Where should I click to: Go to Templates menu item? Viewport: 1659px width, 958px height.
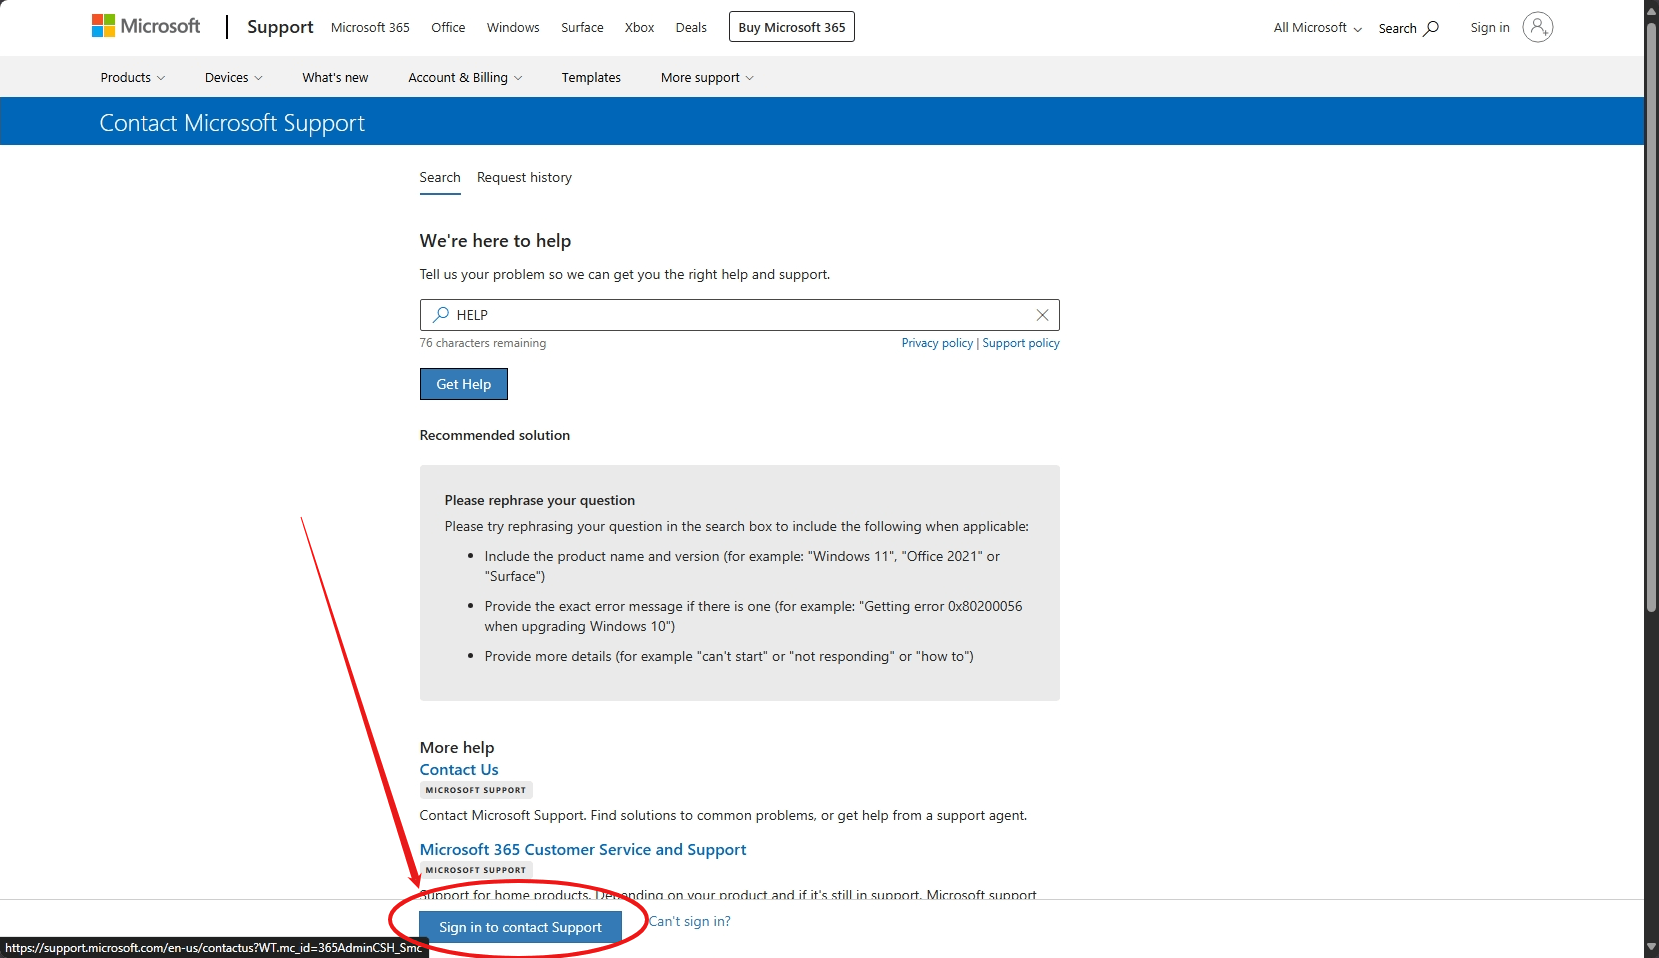tap(591, 78)
